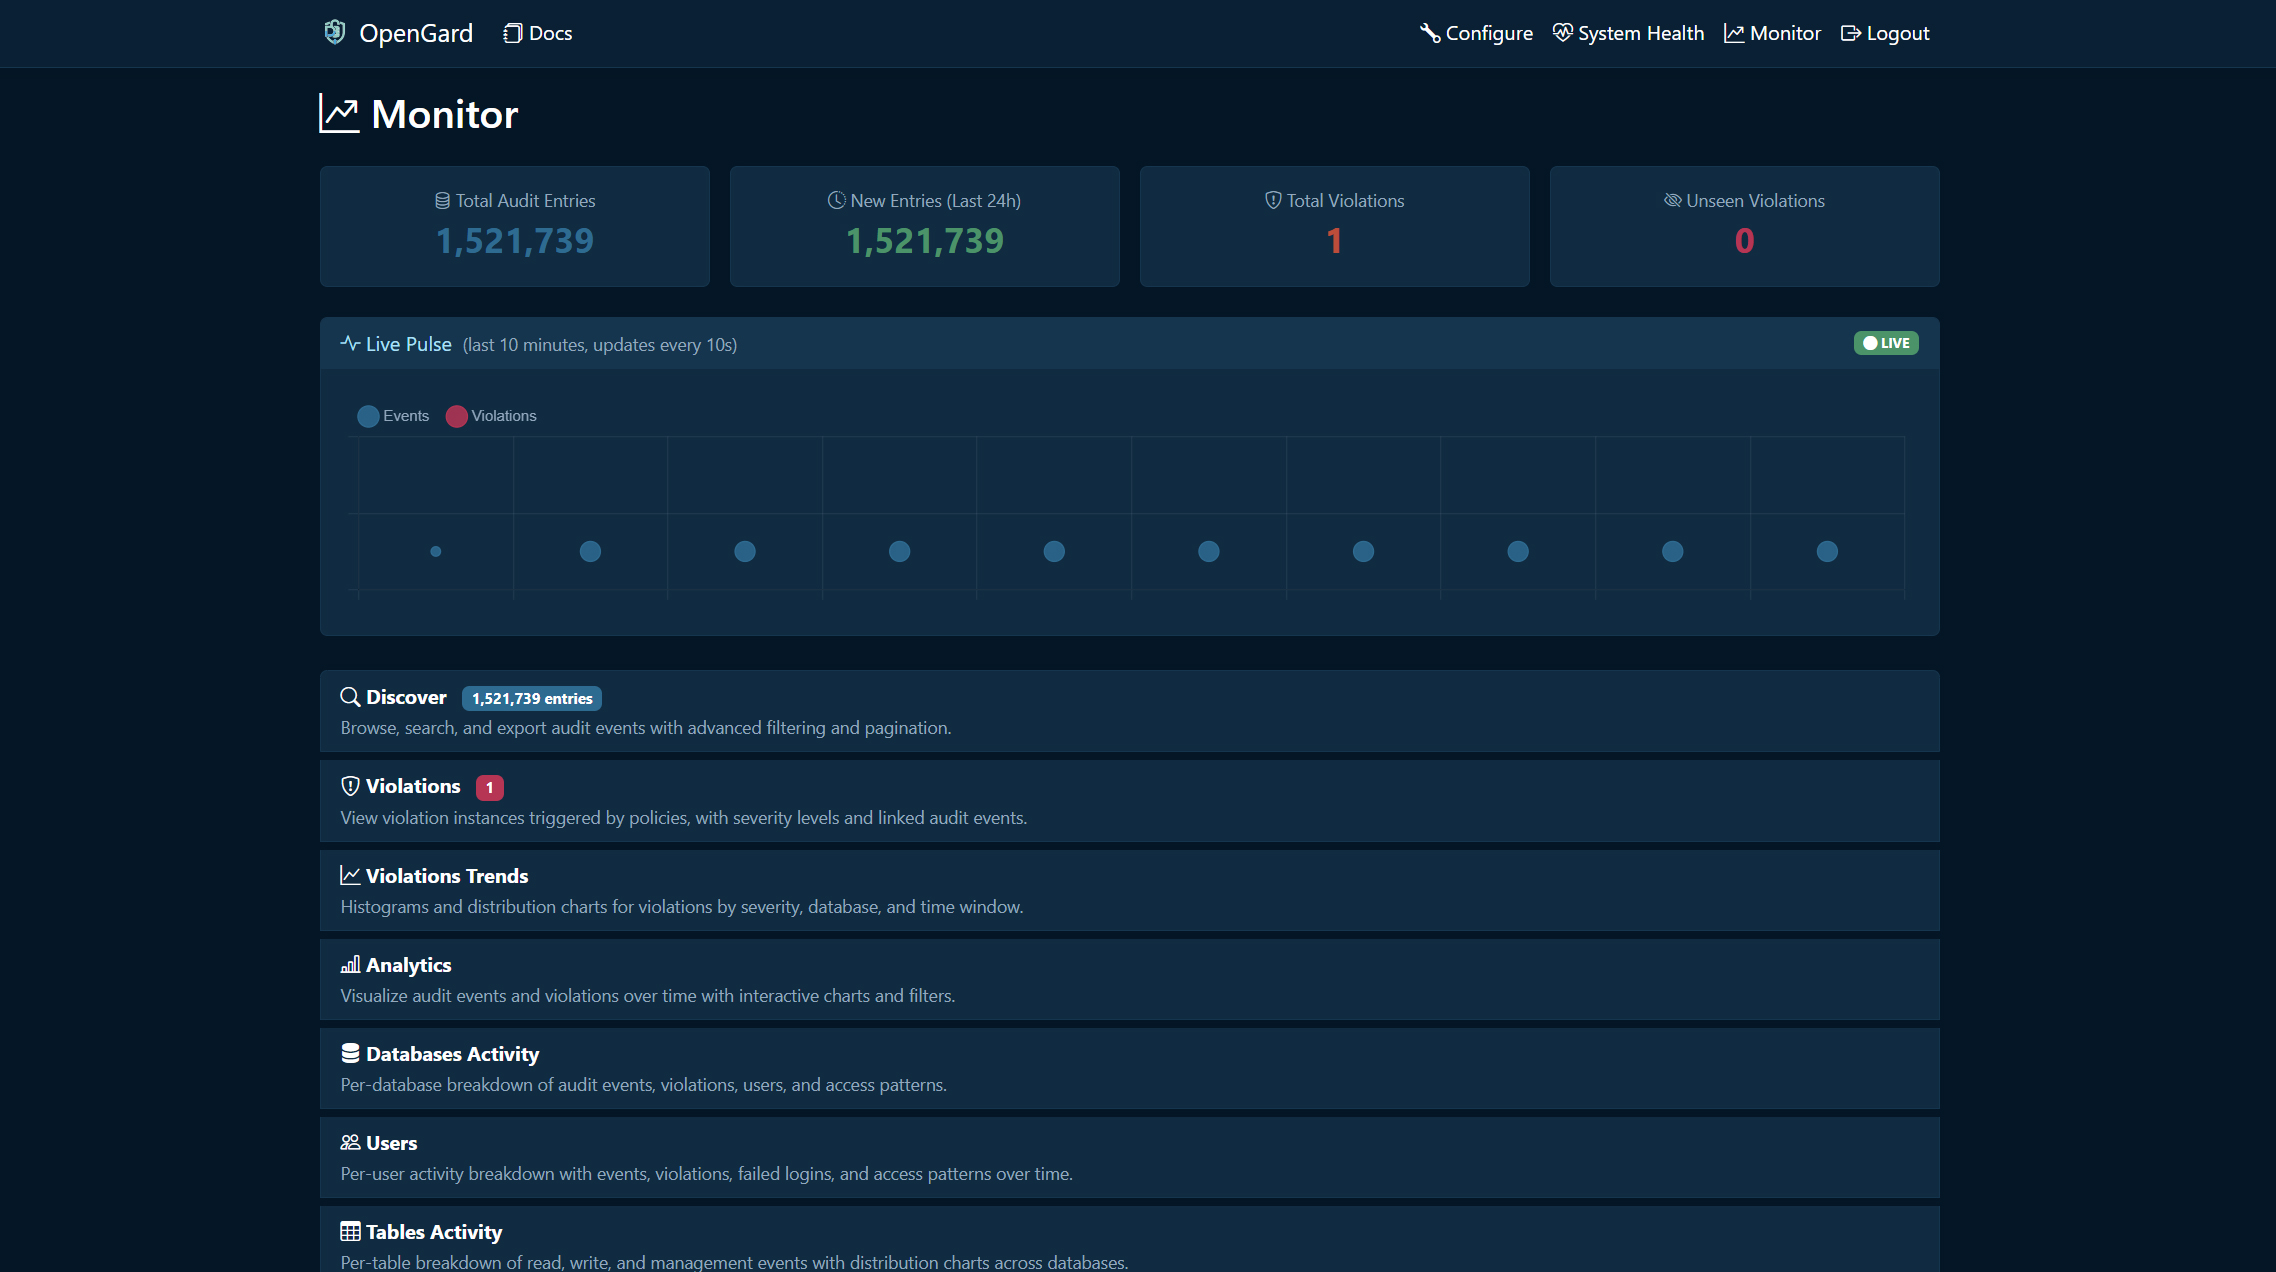Click the LIVE status indicator
Image resolution: width=2276 pixels, height=1272 pixels.
pos(1885,343)
